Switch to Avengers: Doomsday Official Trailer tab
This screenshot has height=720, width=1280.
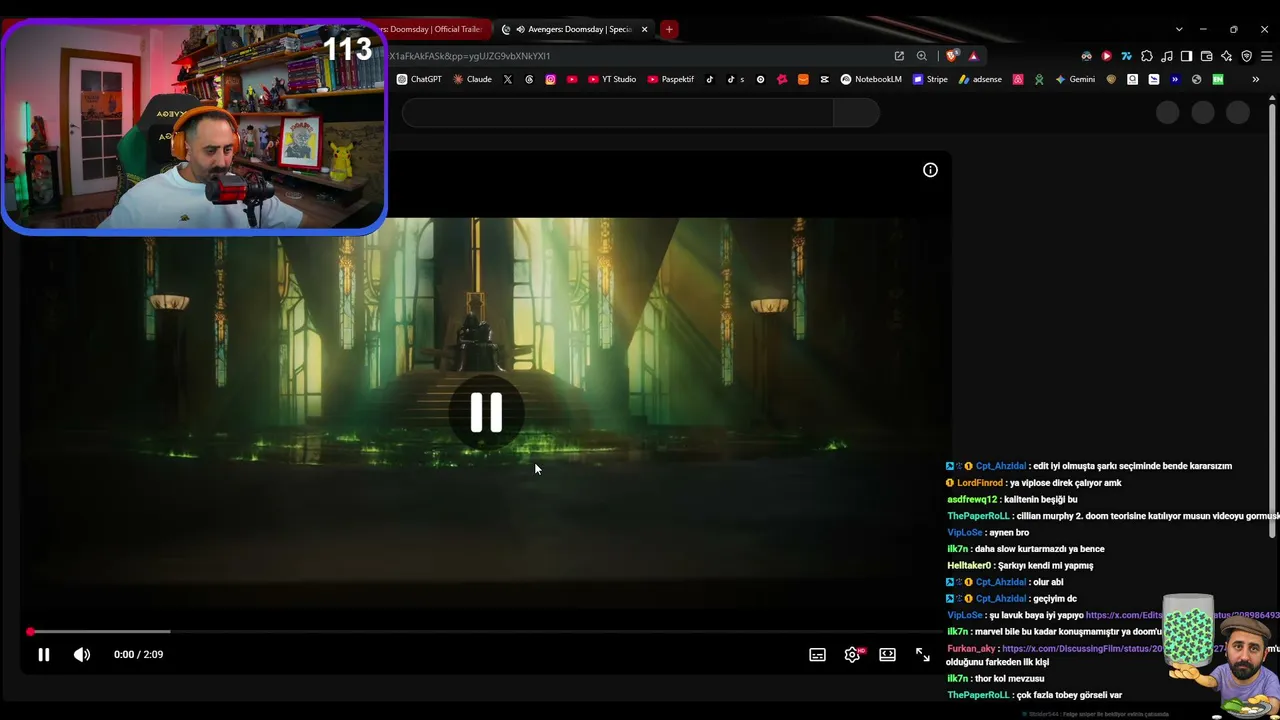tap(438, 29)
